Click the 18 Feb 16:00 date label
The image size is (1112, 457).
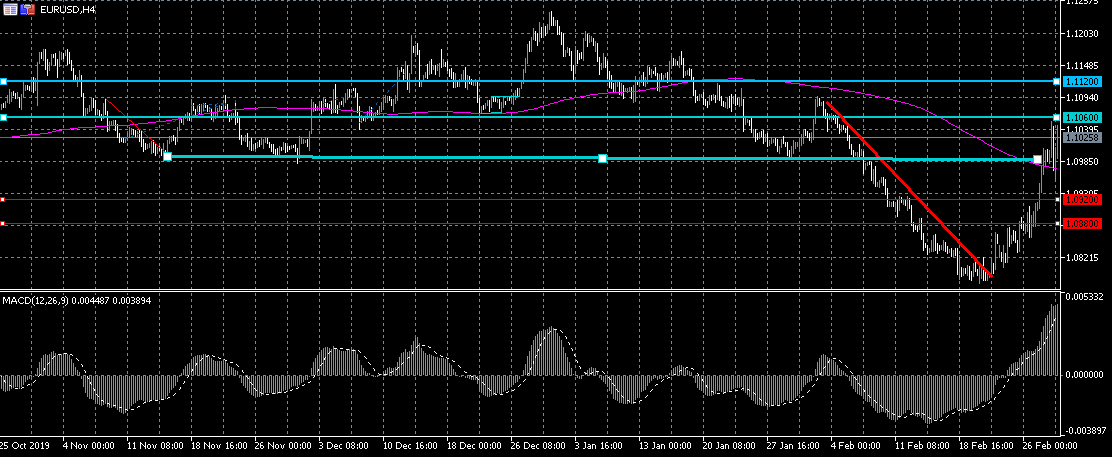click(x=986, y=447)
